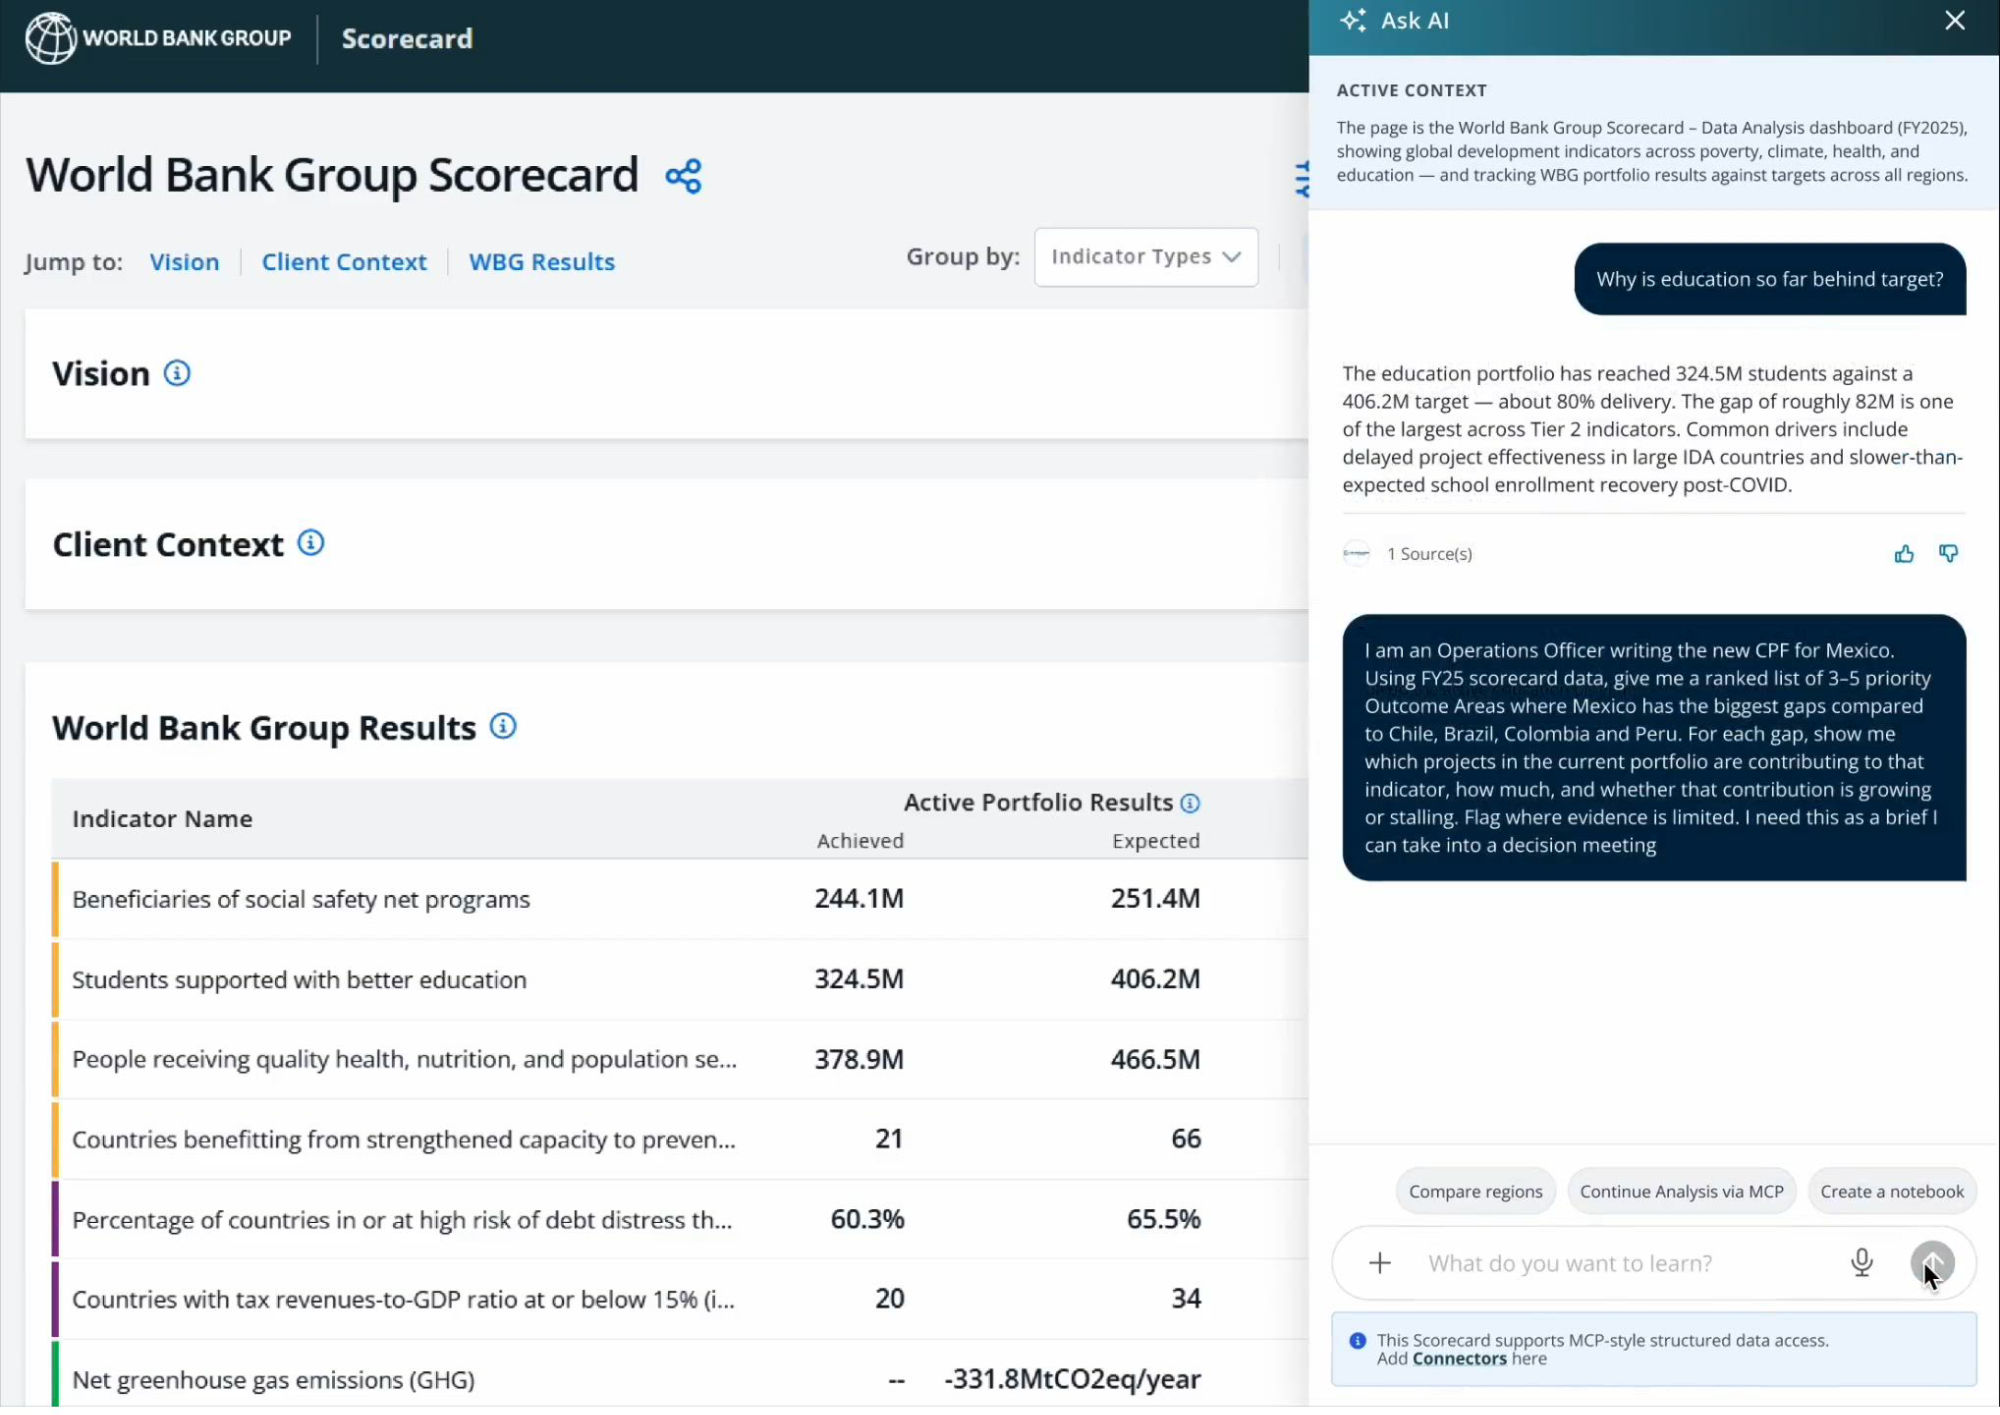This screenshot has width=2000, height=1415.
Task: Open the Group by Indicator Types dropdown
Action: [x=1146, y=257]
